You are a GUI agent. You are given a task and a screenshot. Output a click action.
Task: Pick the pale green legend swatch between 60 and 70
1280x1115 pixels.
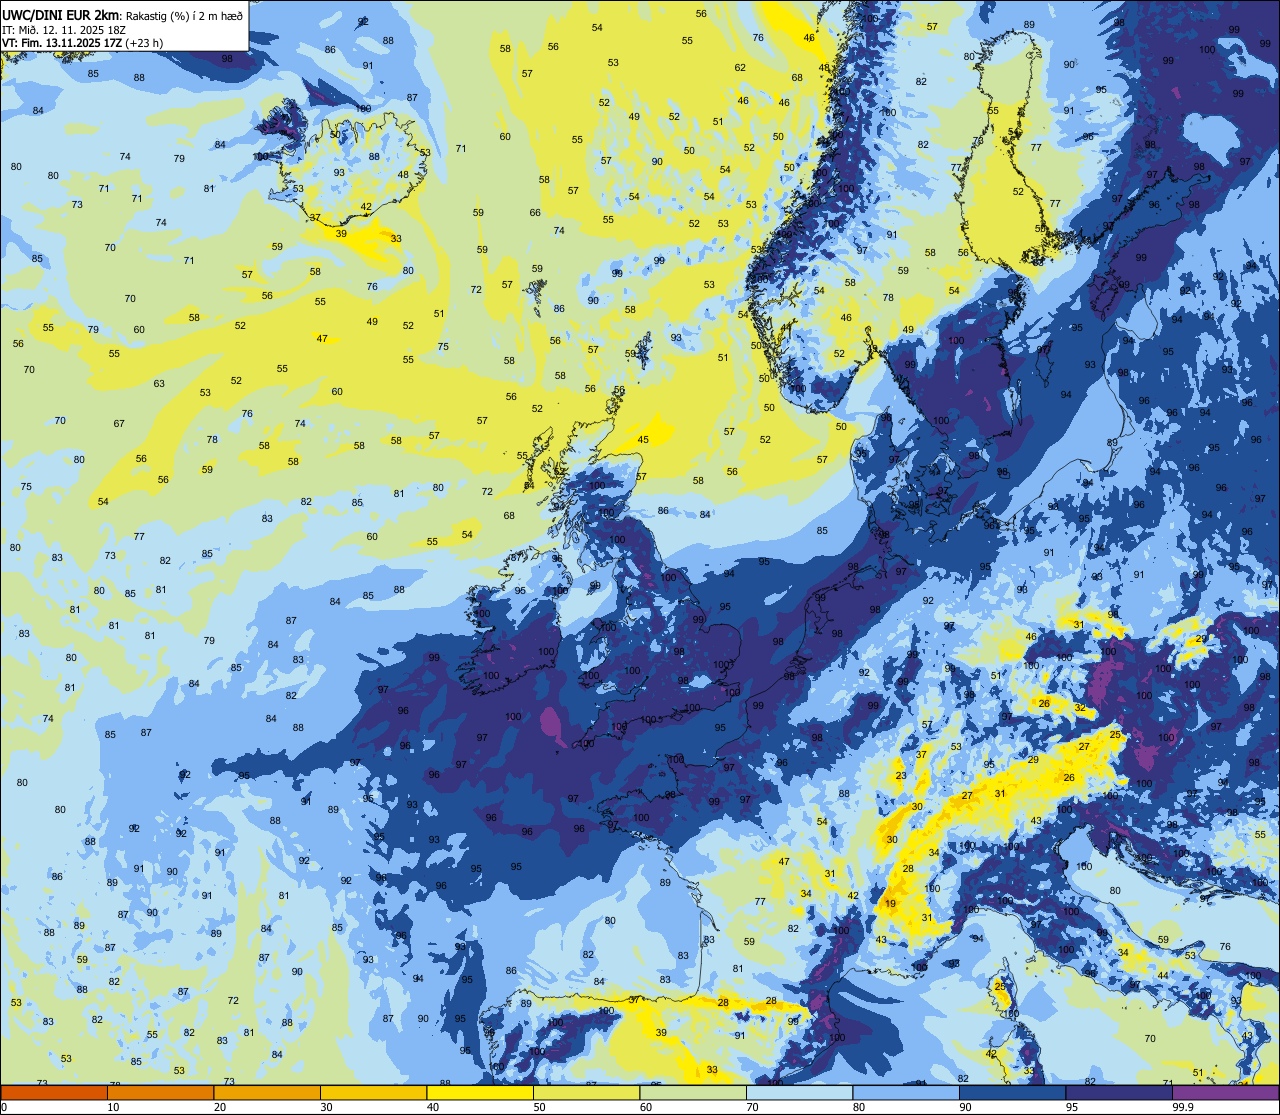click(692, 1092)
